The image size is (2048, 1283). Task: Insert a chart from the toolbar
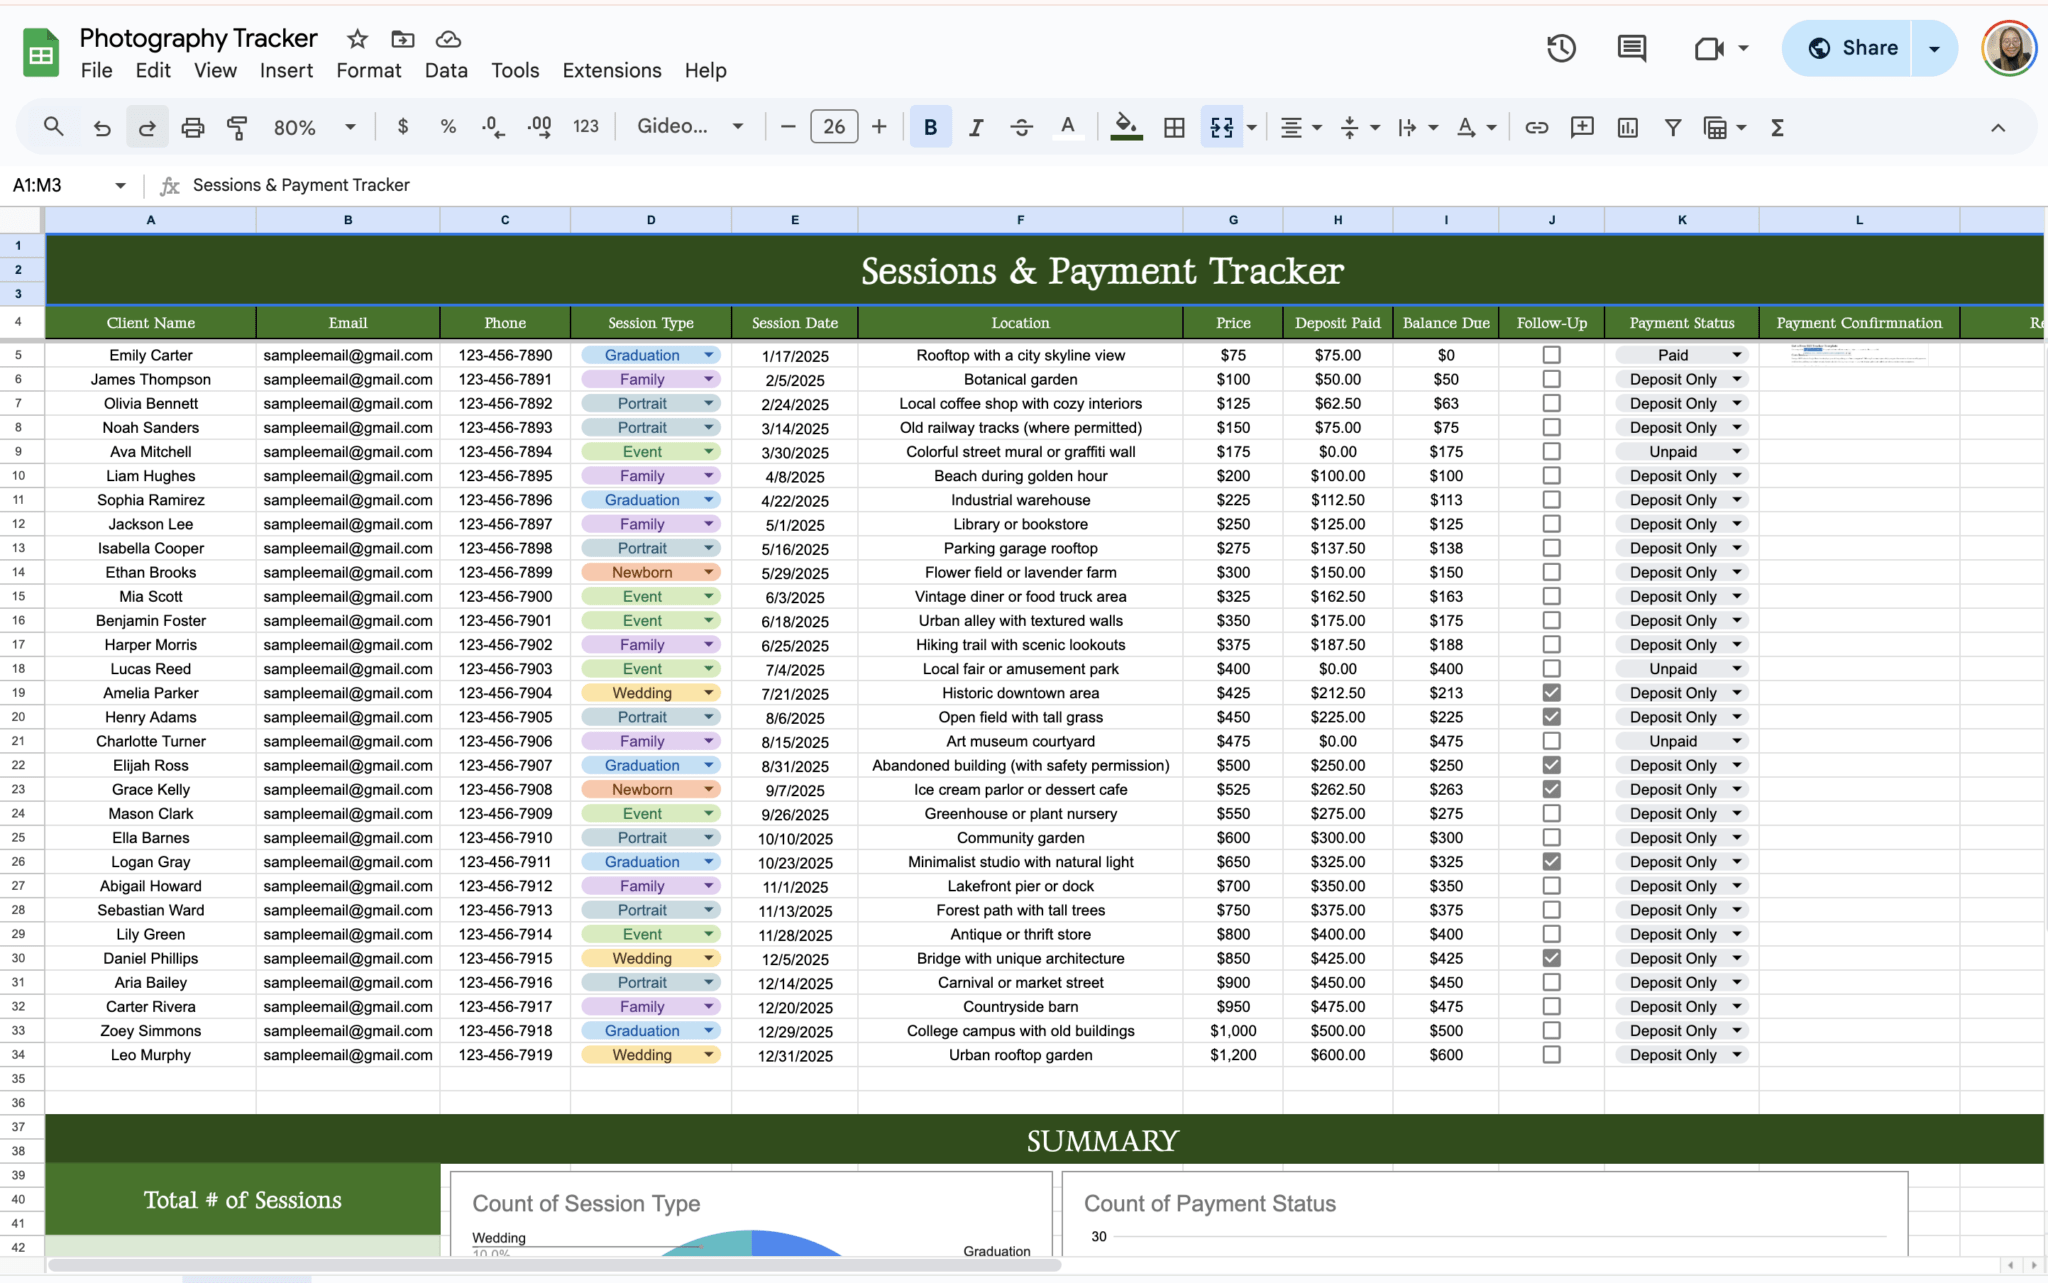point(1628,126)
